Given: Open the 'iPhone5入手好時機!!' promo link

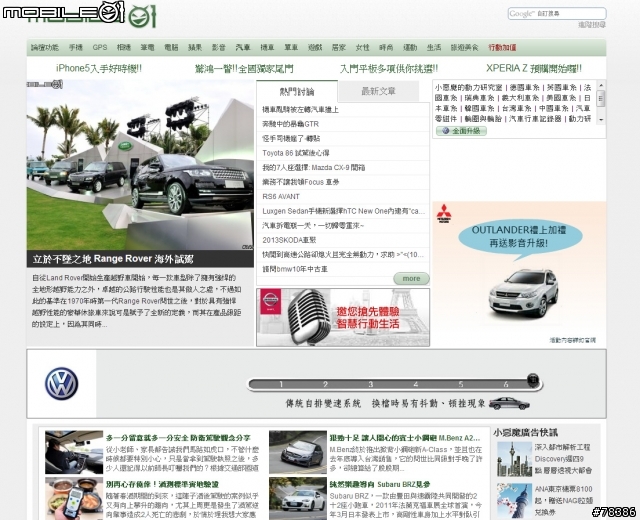Looking at the screenshot, I should [99, 69].
